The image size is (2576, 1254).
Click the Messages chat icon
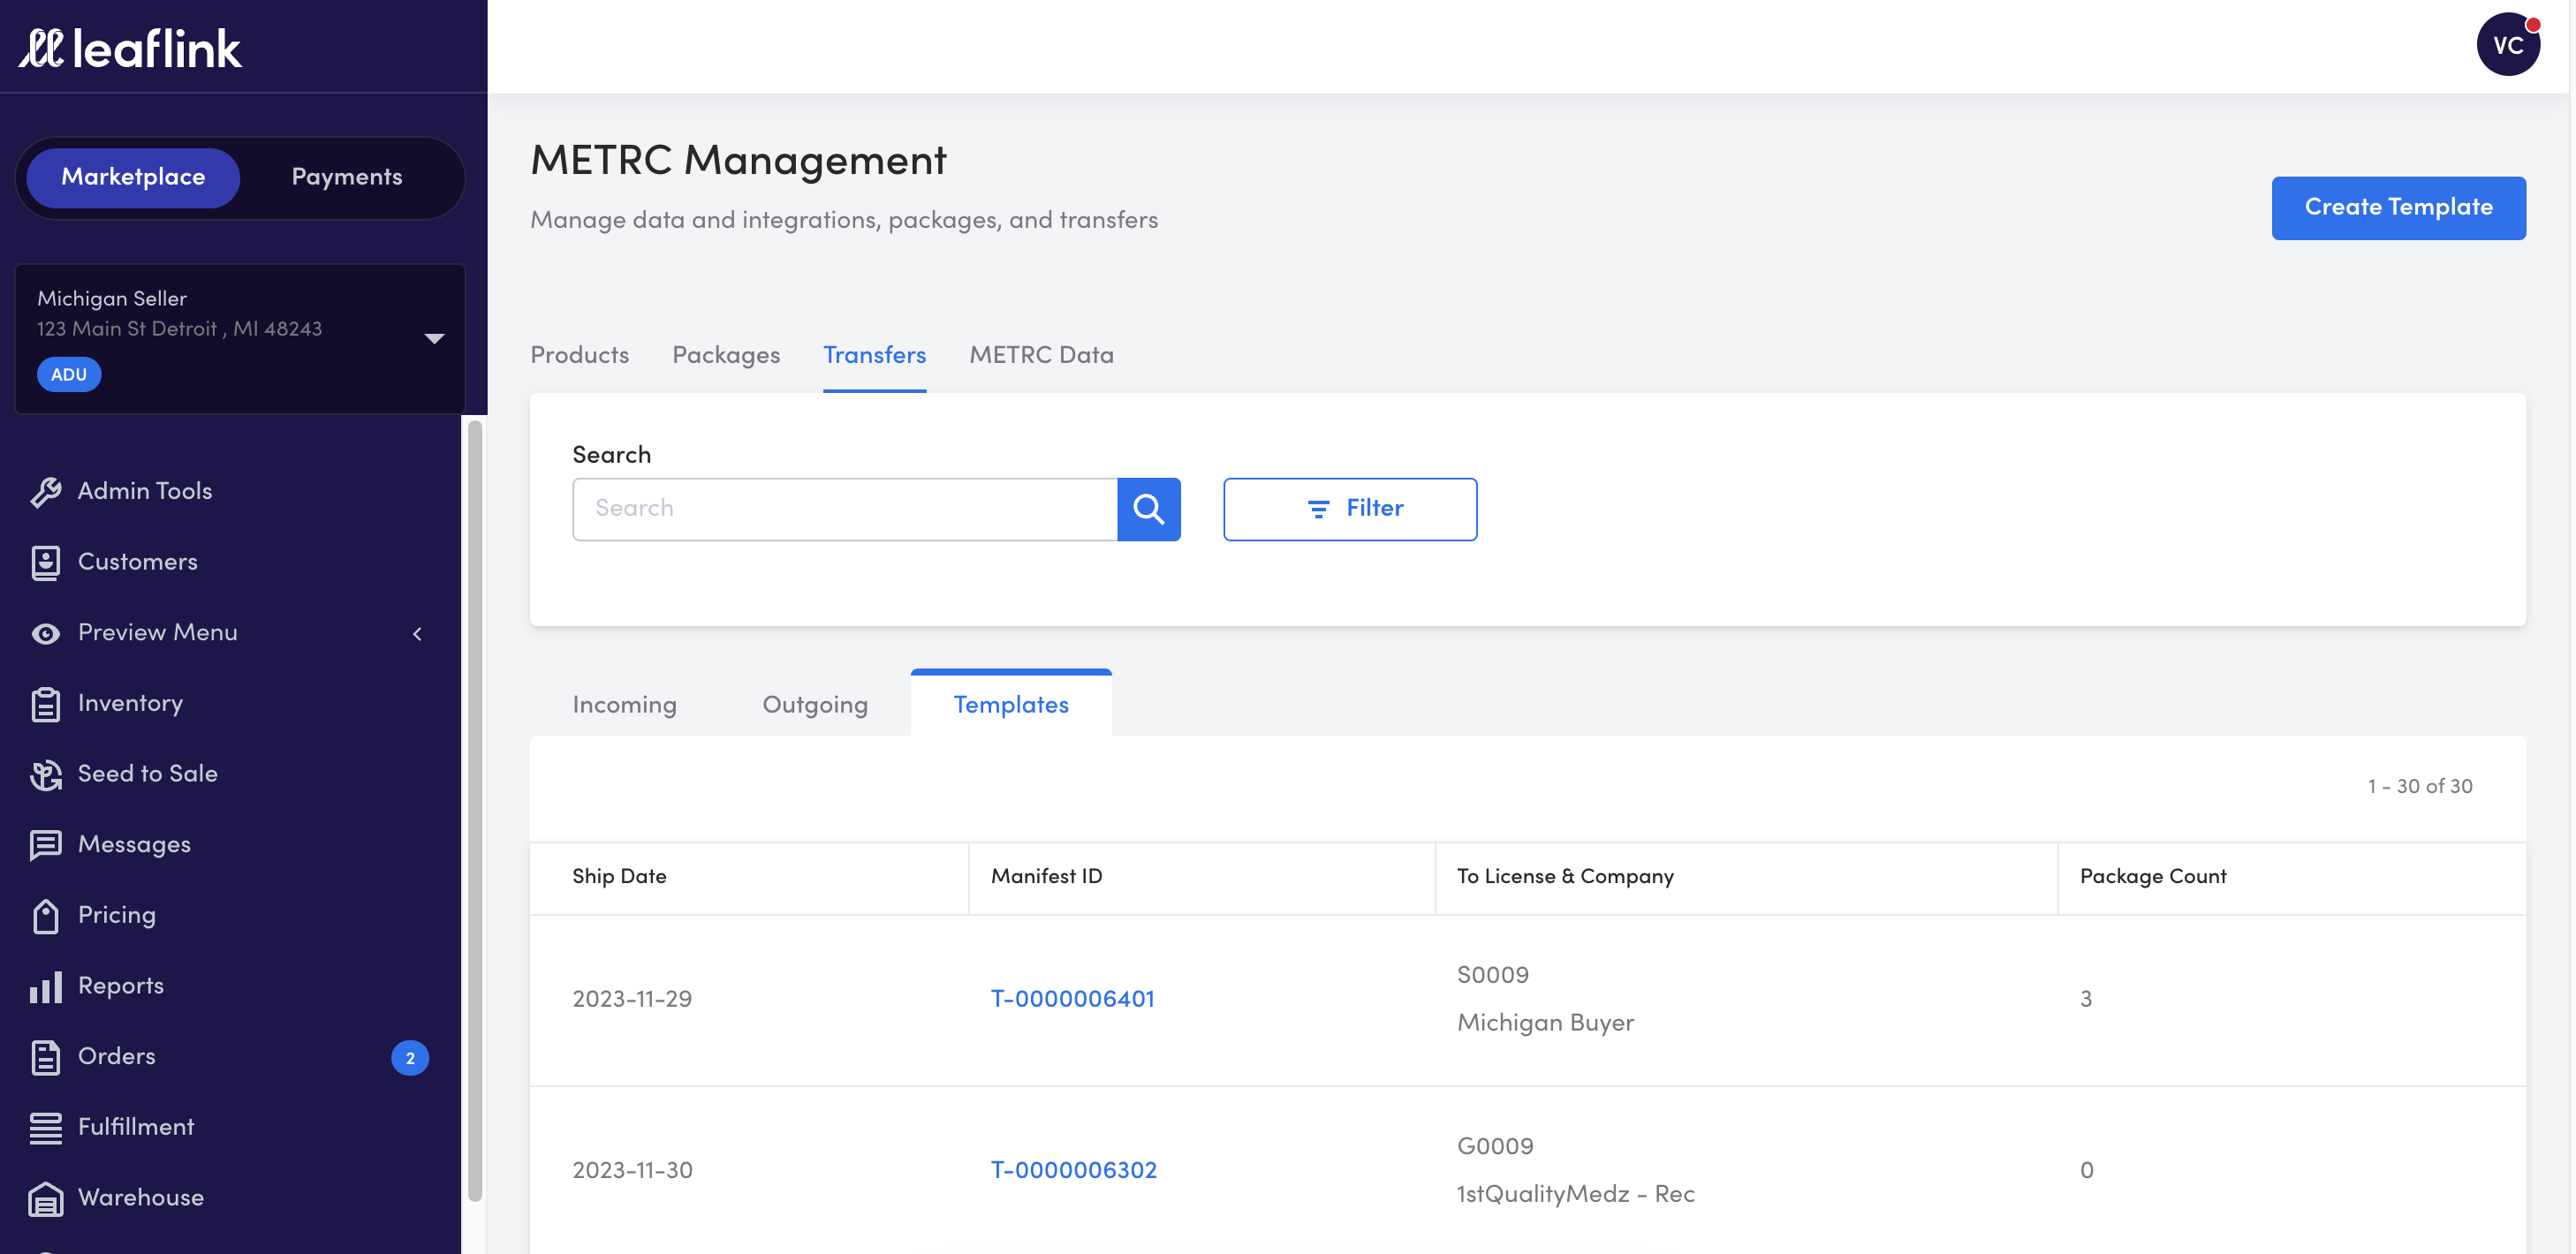pos(45,845)
